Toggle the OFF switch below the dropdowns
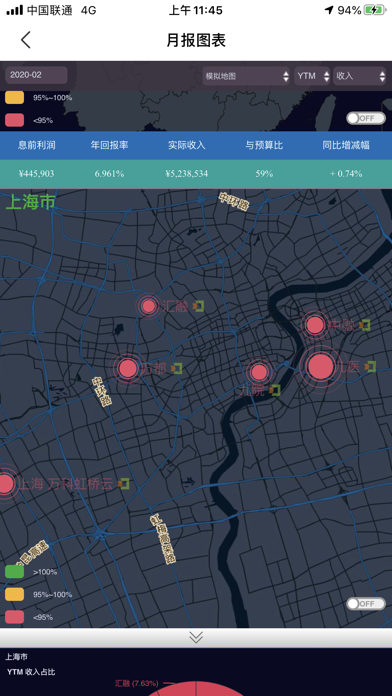This screenshot has width=392, height=696. (x=366, y=118)
